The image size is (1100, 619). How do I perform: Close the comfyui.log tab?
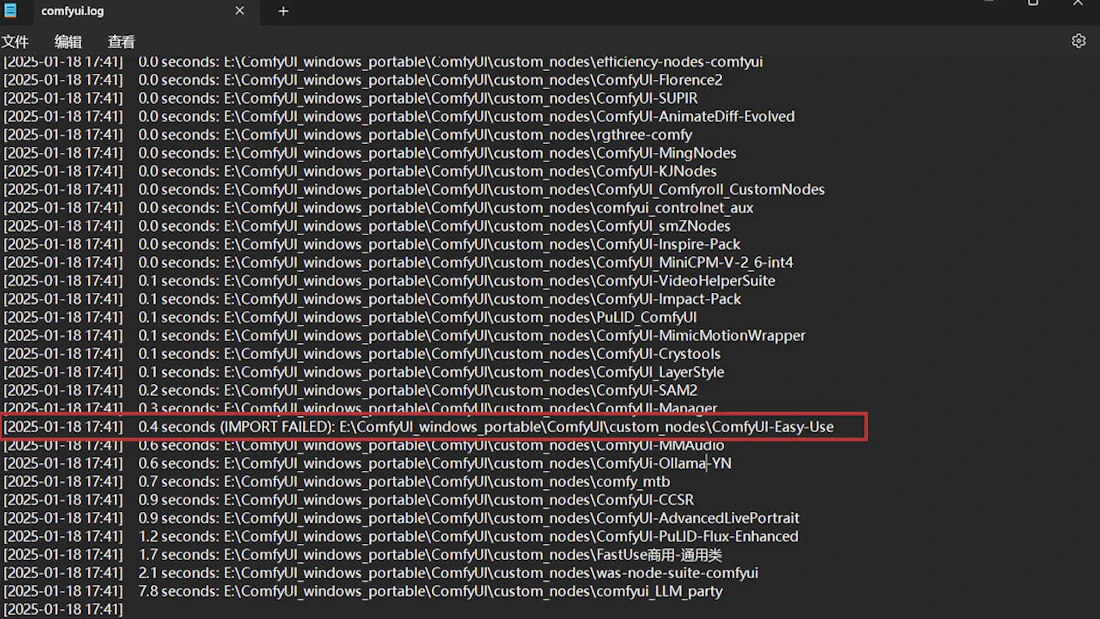click(239, 11)
